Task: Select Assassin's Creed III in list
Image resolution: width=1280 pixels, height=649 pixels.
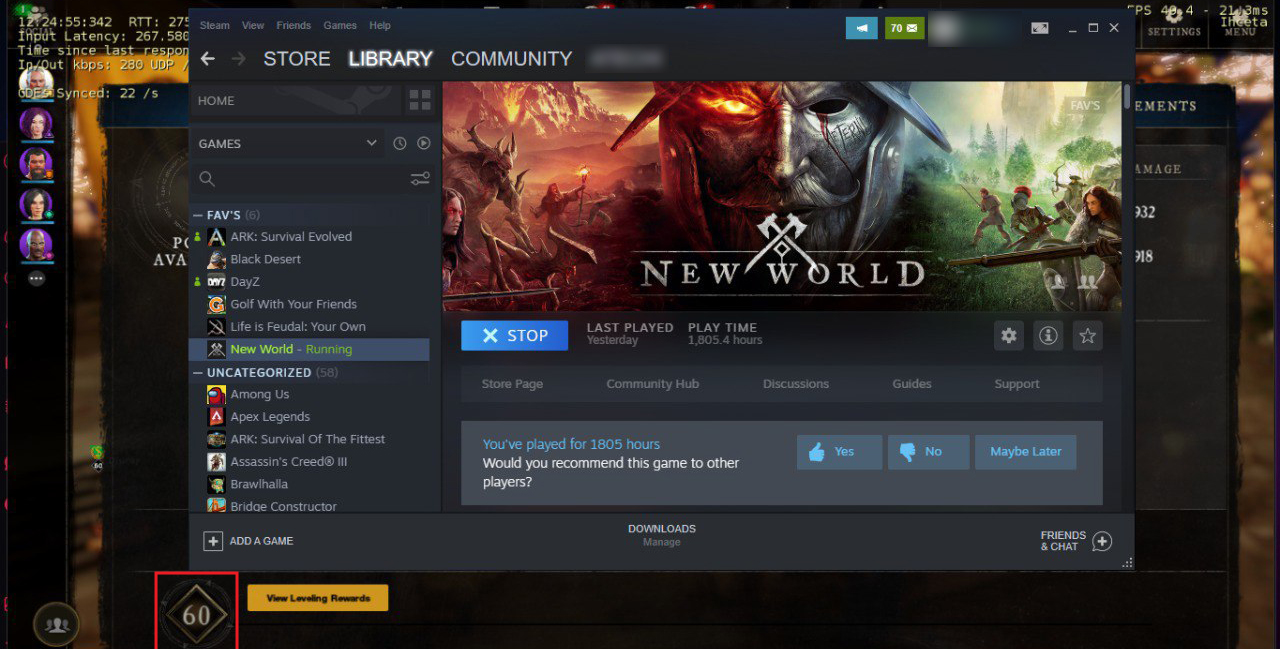Action: point(287,462)
